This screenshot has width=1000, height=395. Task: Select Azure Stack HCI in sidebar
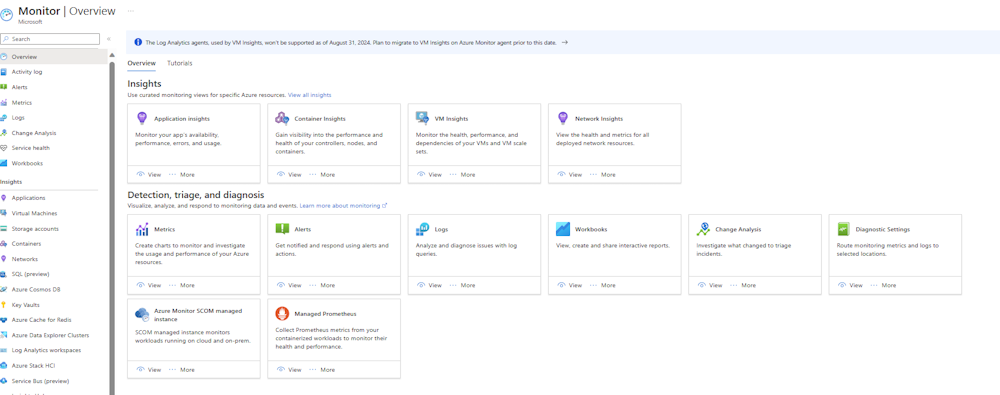tap(33, 366)
